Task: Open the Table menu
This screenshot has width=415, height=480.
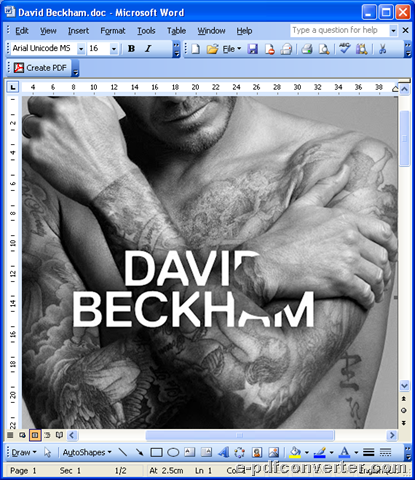Action: tap(176, 31)
